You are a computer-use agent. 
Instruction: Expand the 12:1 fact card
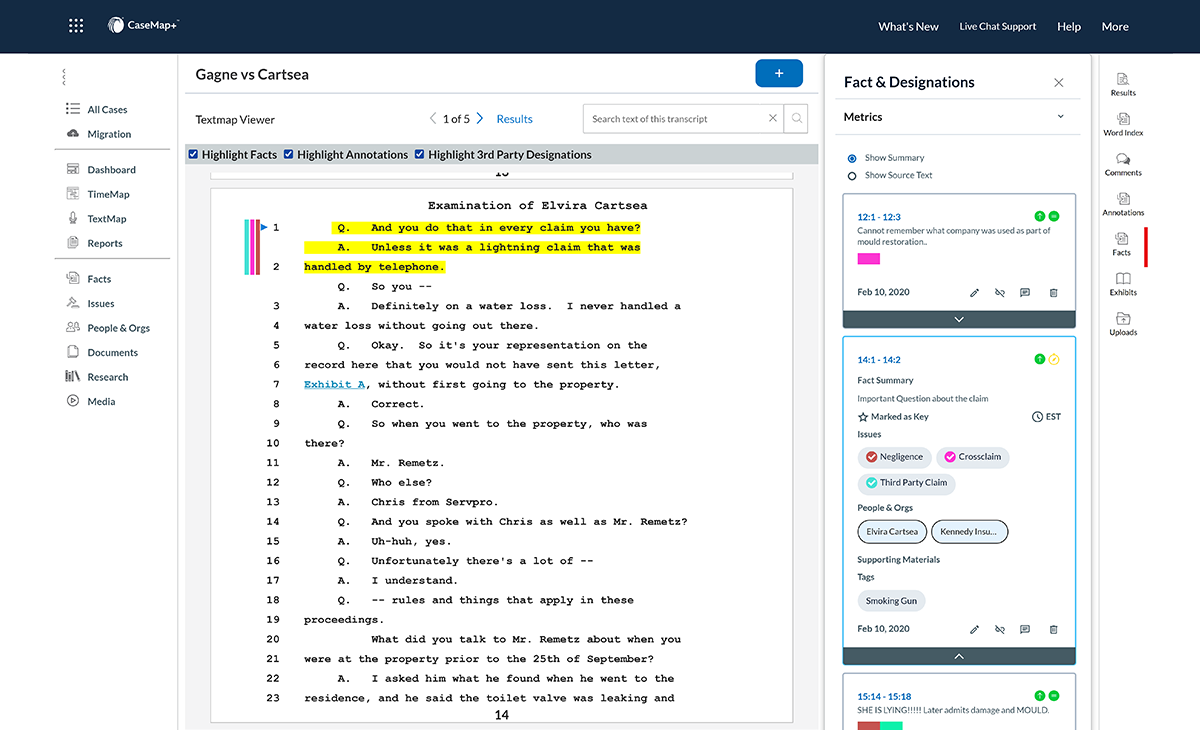[x=958, y=319]
